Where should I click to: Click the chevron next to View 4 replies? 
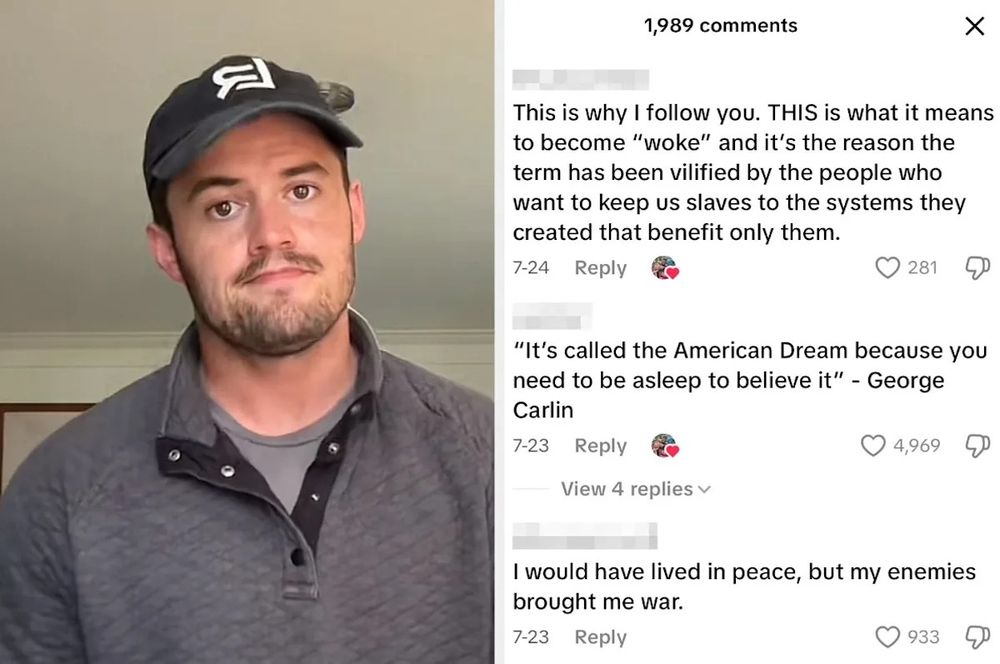[x=704, y=490]
